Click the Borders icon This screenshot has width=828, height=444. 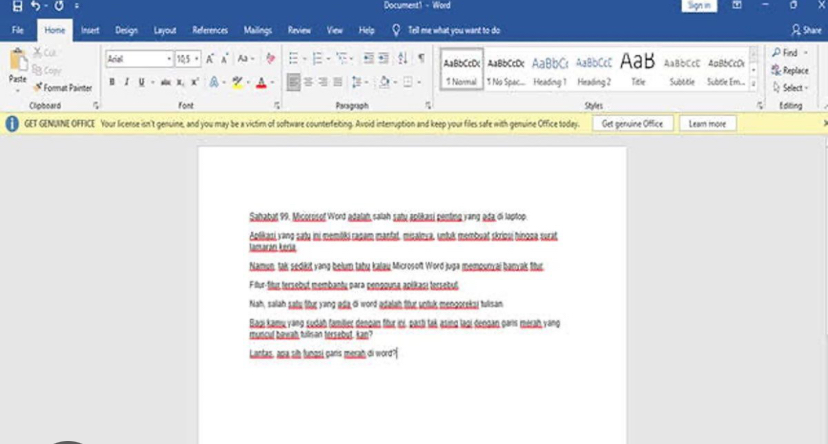(408, 82)
